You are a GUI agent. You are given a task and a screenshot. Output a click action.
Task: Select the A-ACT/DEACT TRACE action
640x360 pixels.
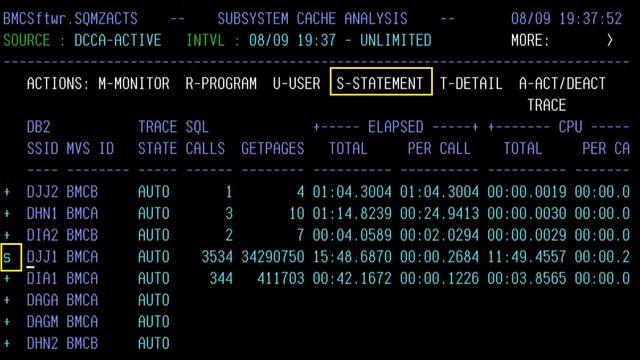click(x=562, y=94)
